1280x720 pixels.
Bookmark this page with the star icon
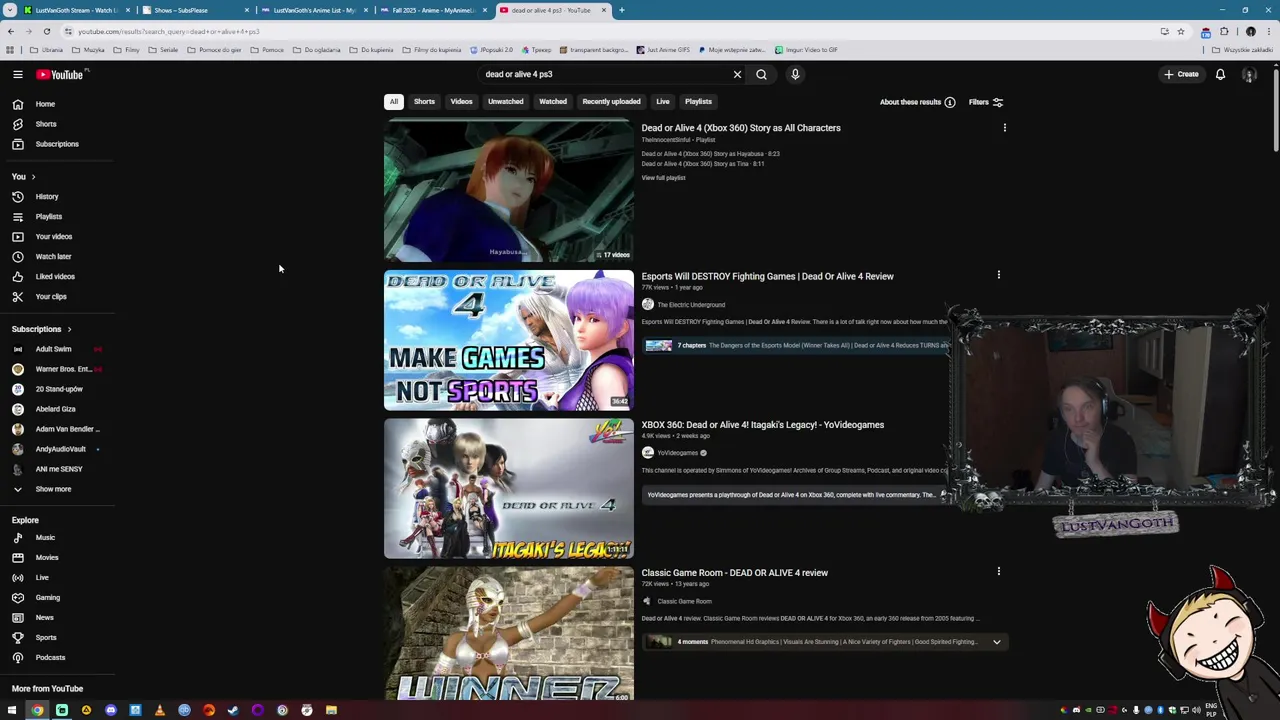[1181, 31]
